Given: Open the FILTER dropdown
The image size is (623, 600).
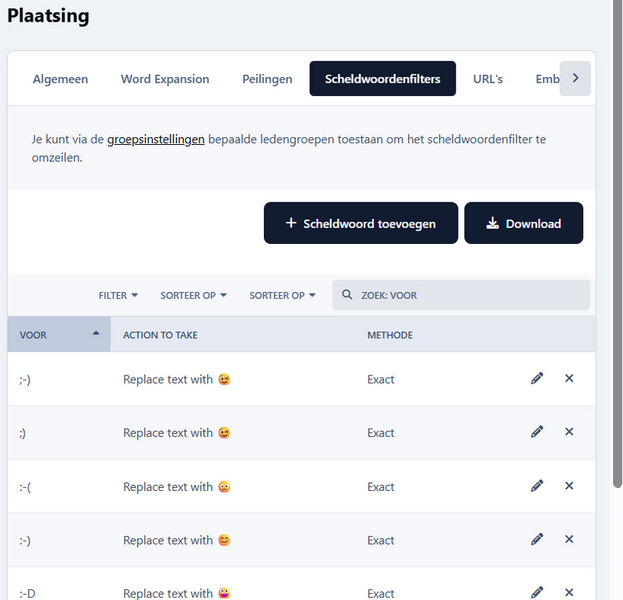Looking at the screenshot, I should click(118, 296).
